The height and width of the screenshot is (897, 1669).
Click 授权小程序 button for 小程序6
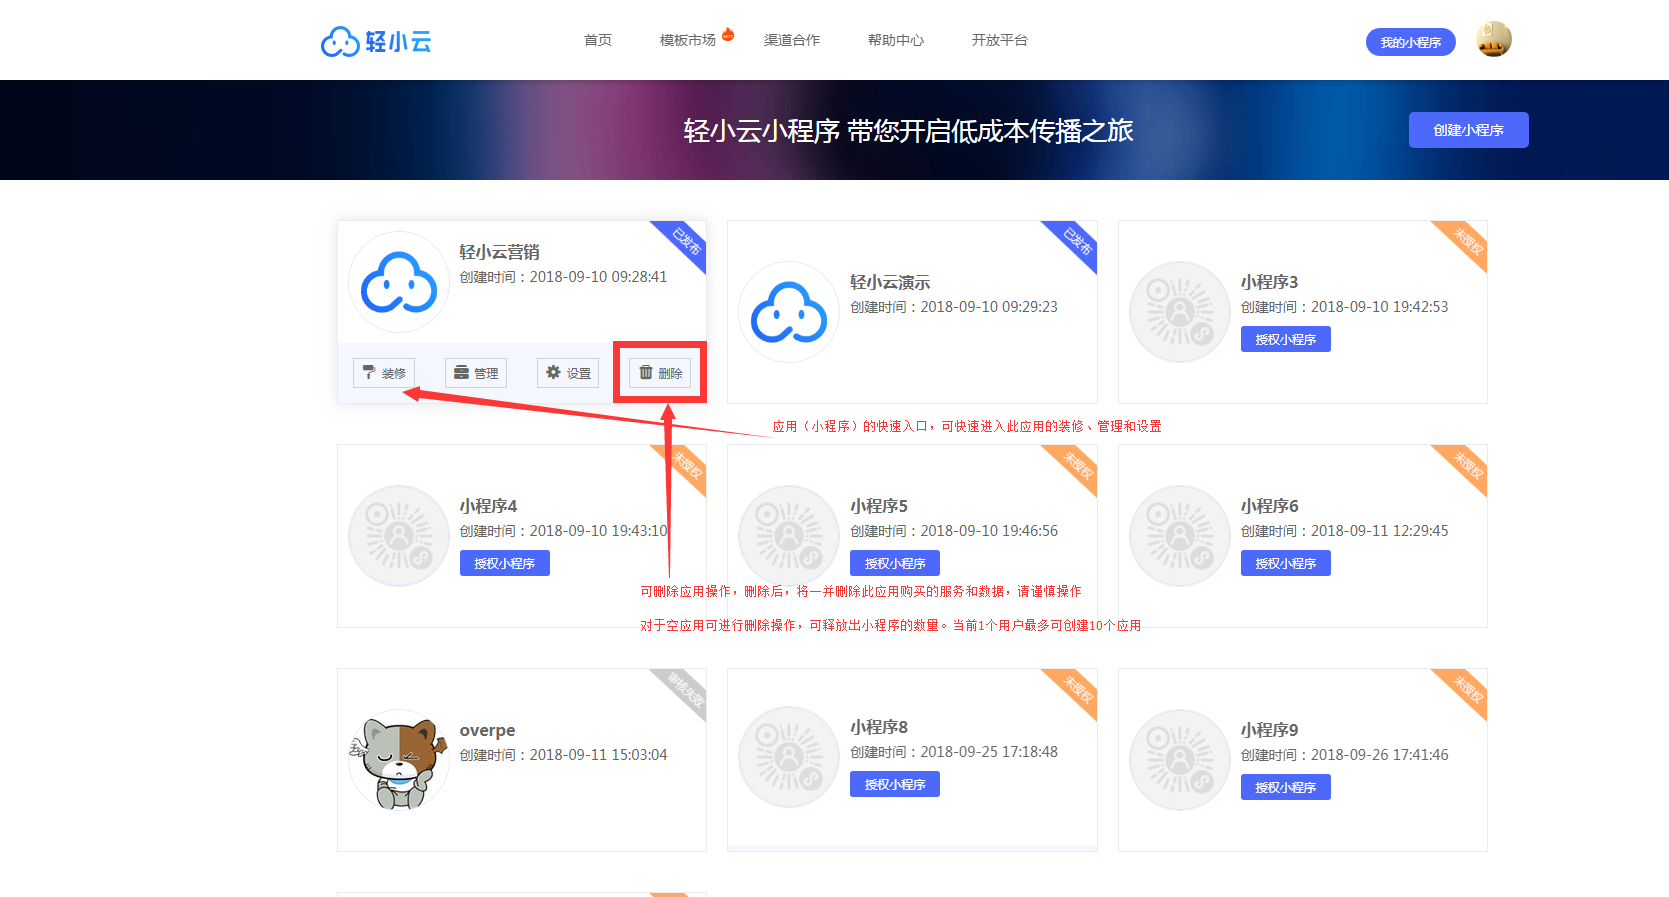click(1286, 563)
